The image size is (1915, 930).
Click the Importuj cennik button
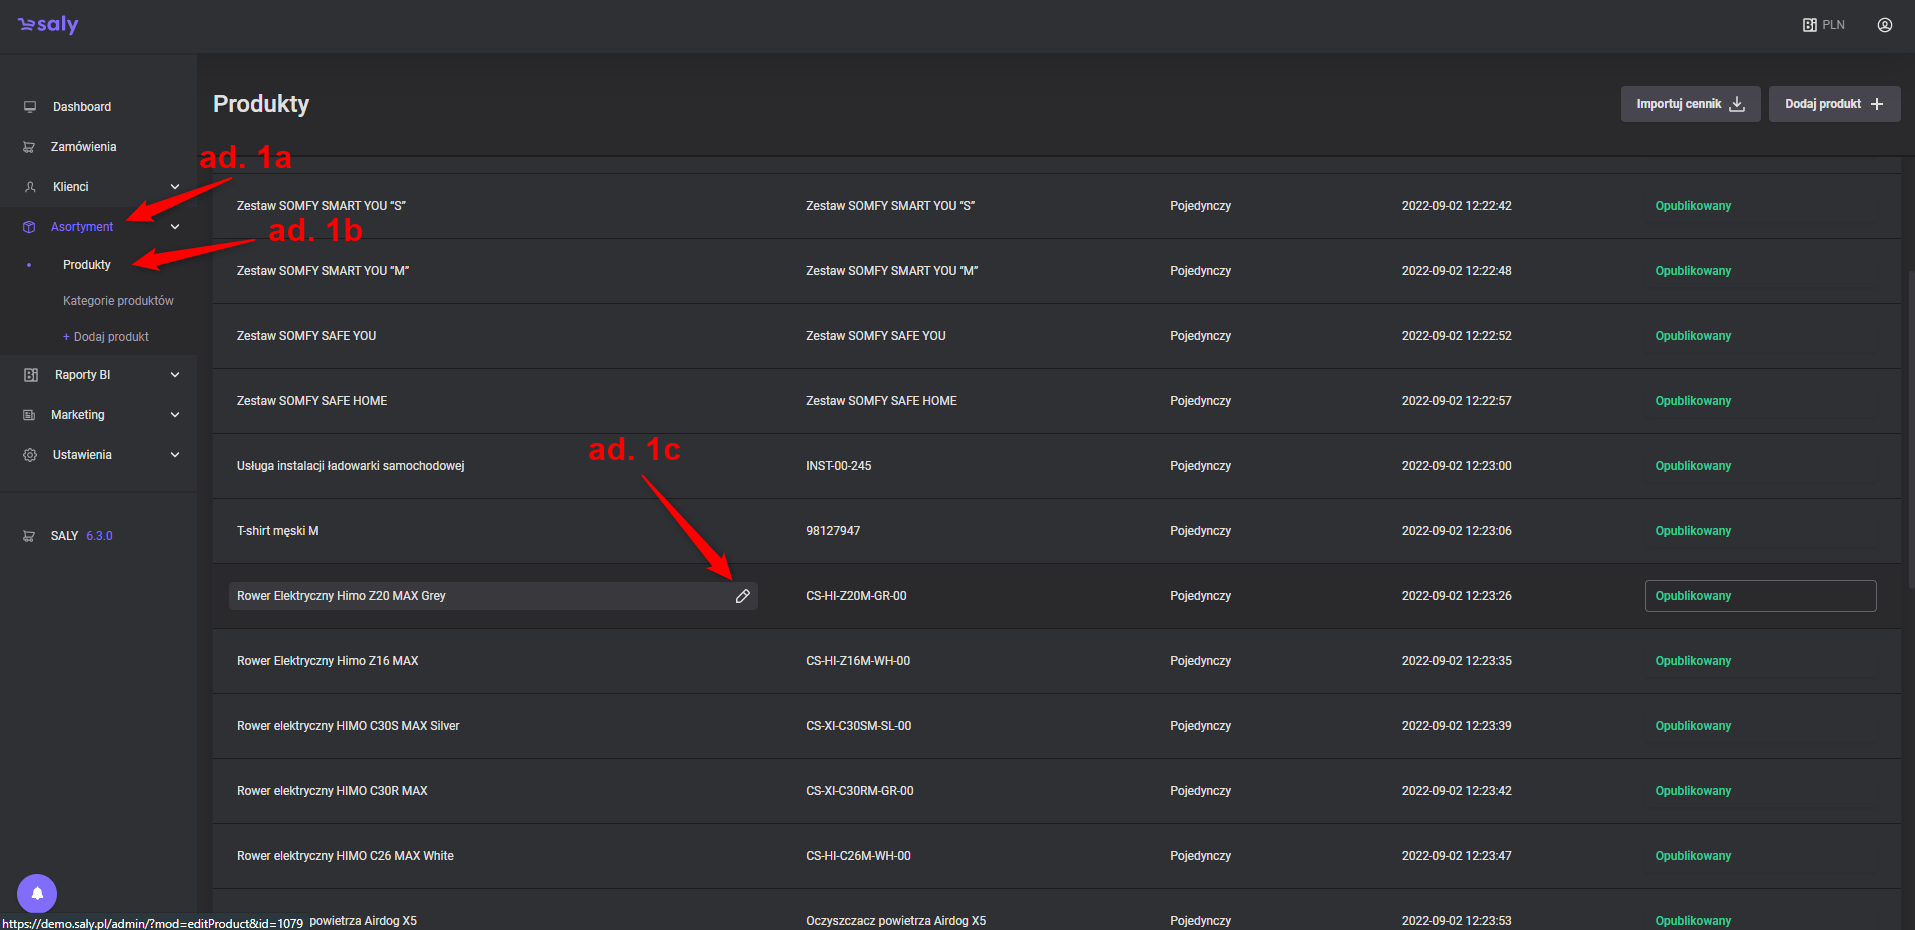click(x=1689, y=104)
